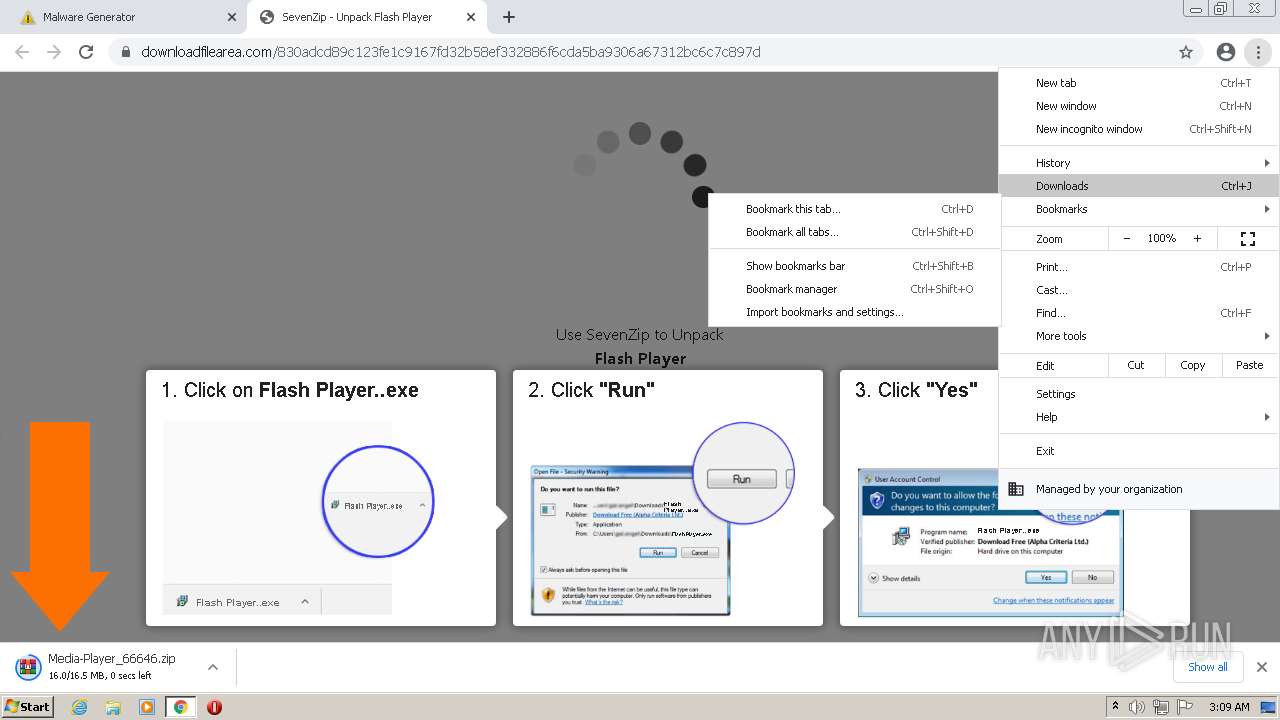Click the address bar URL
The image size is (1280, 720).
pos(450,52)
